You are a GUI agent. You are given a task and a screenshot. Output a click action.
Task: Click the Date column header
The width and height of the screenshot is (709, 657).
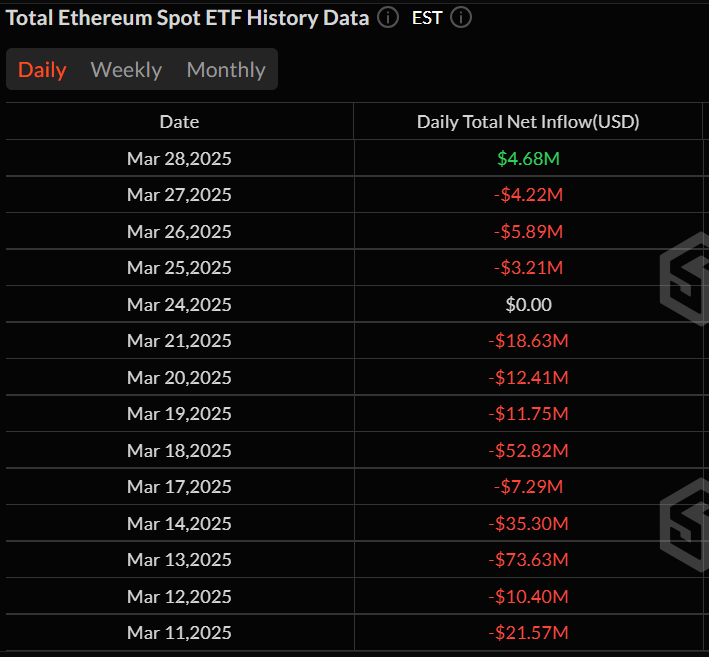(x=179, y=122)
